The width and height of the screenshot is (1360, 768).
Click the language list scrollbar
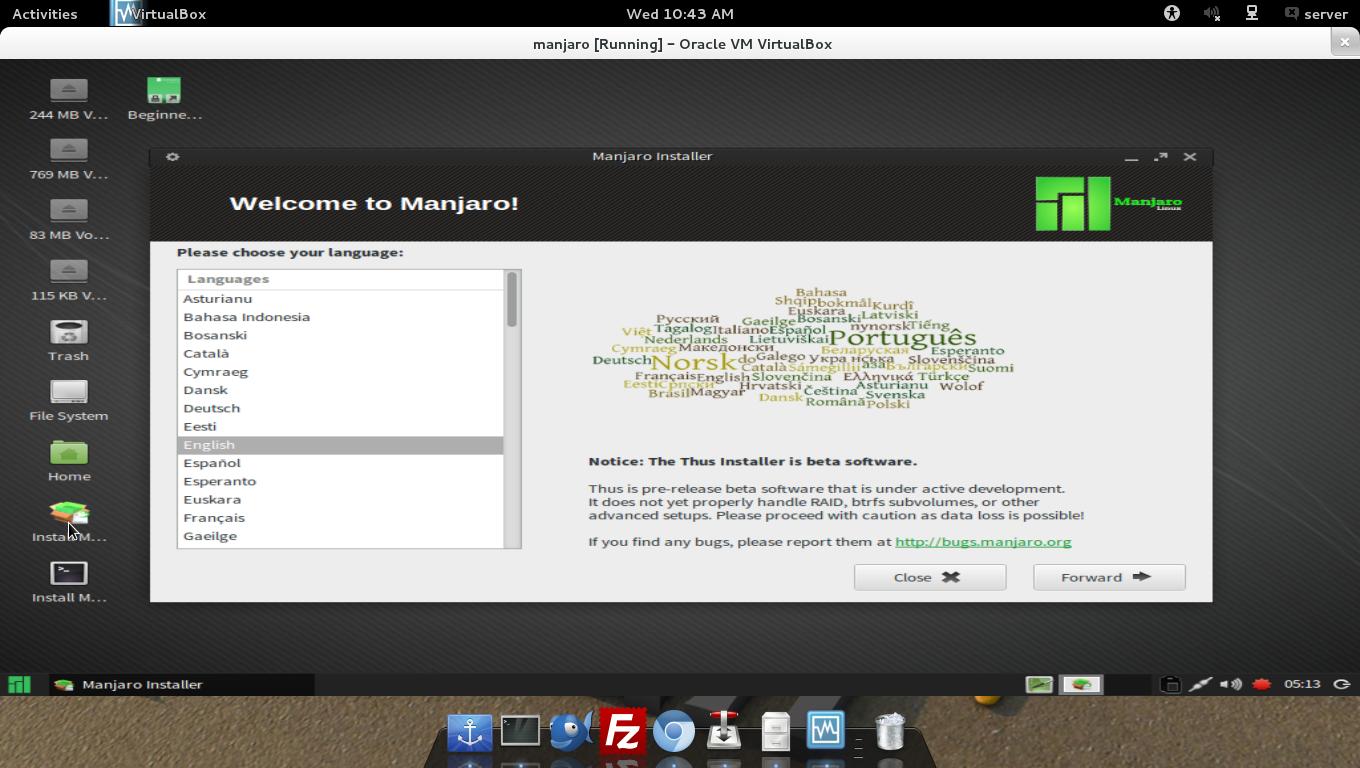(512, 299)
